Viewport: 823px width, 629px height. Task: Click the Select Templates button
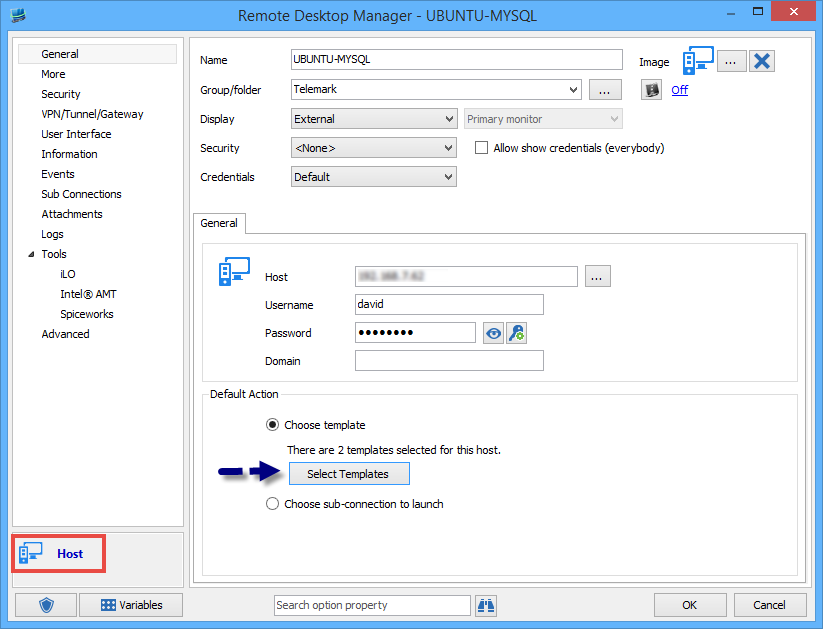(348, 474)
